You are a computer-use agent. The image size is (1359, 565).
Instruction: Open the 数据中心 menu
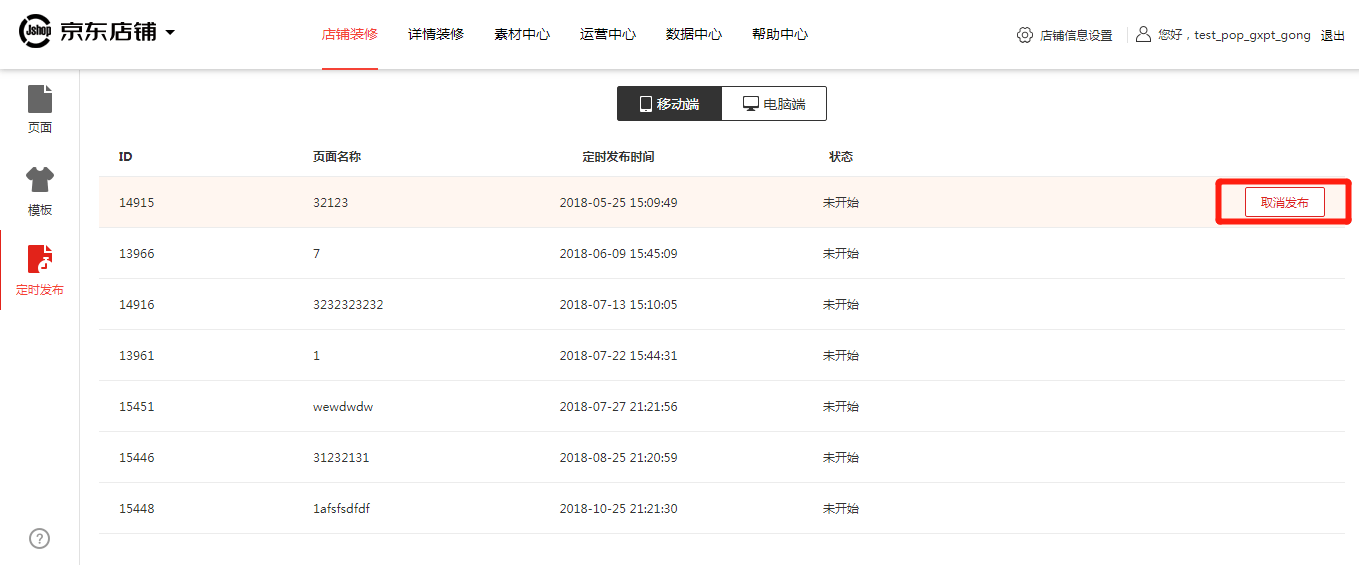coord(694,34)
